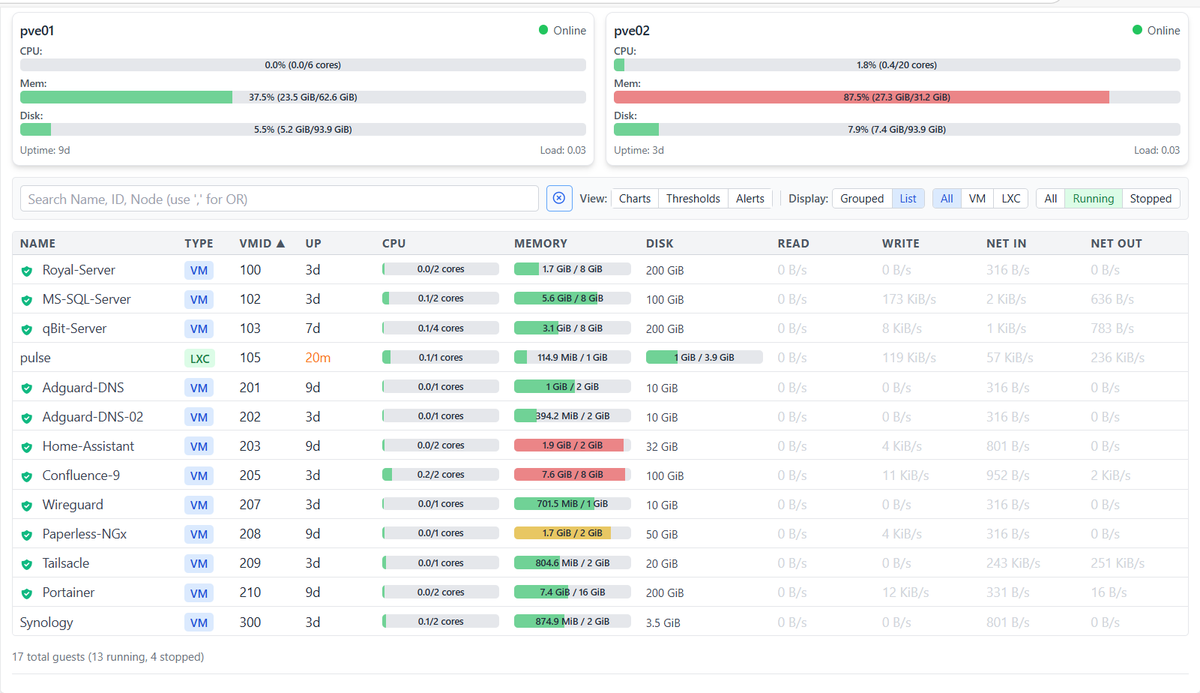Click the shield icon beside Adguard-DNS-02
1200x693 pixels.
[x=27, y=417]
